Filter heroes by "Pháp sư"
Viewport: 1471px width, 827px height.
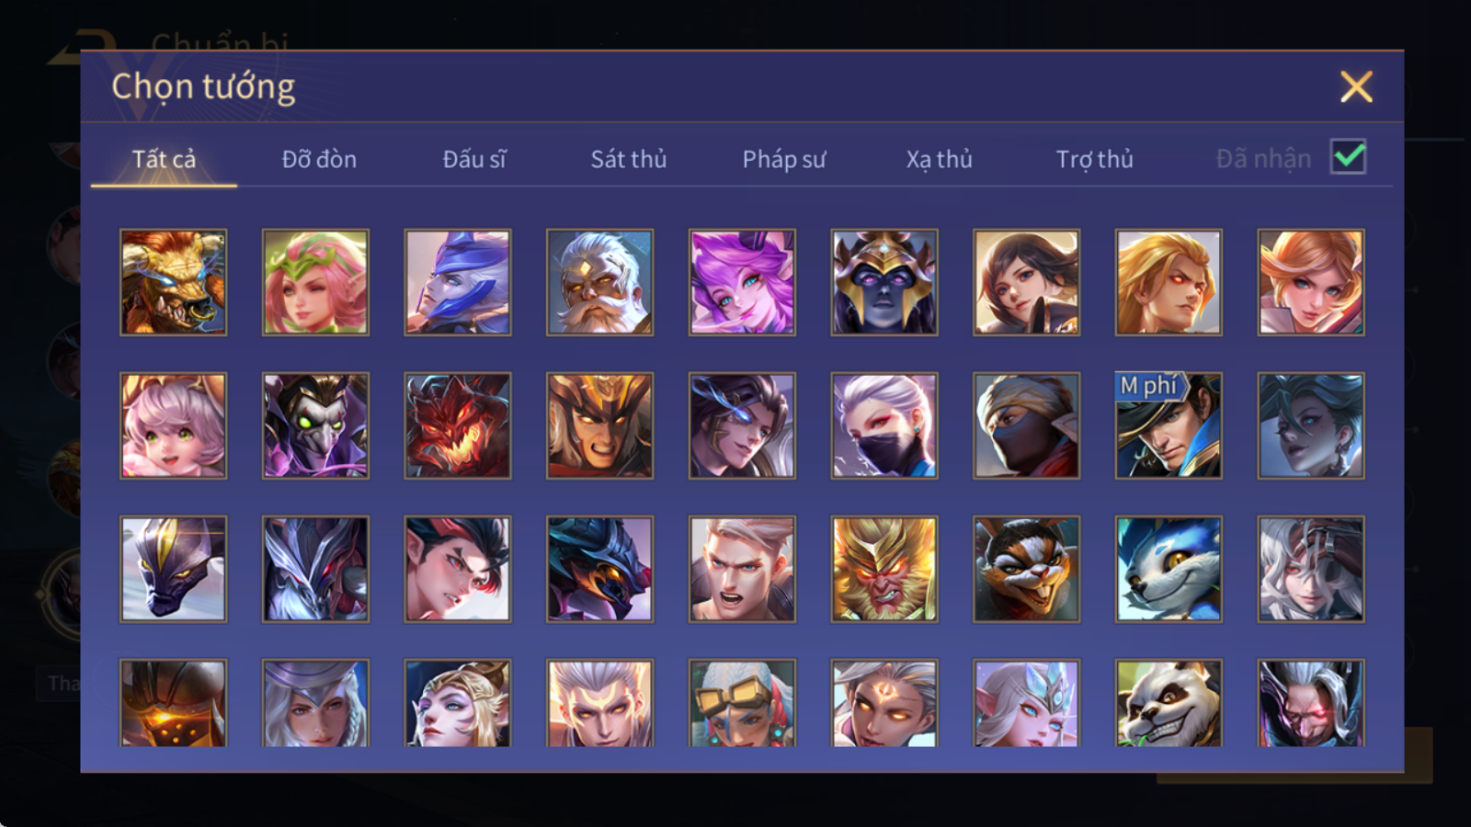coord(784,159)
